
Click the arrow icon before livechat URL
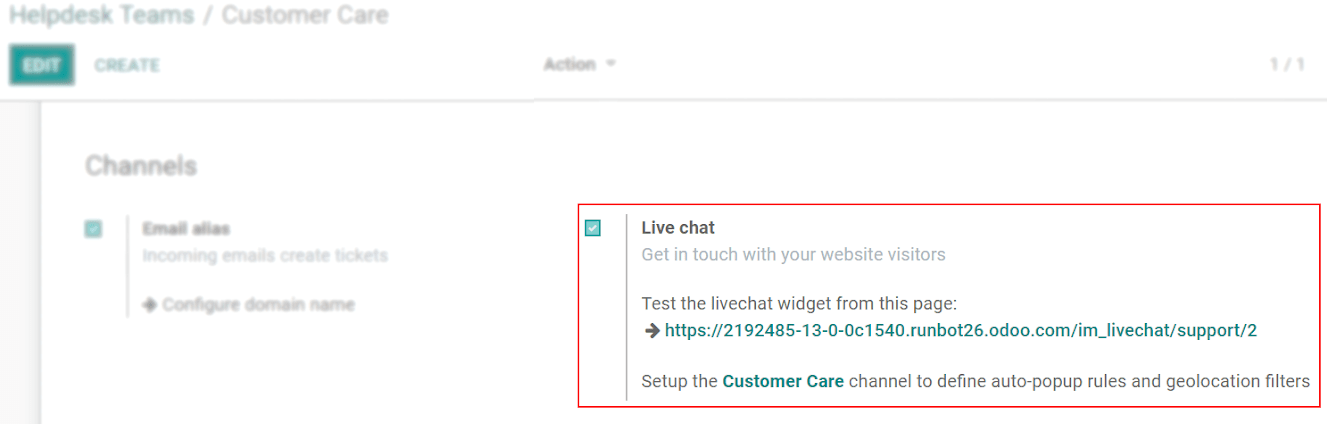pyautogui.click(x=651, y=330)
